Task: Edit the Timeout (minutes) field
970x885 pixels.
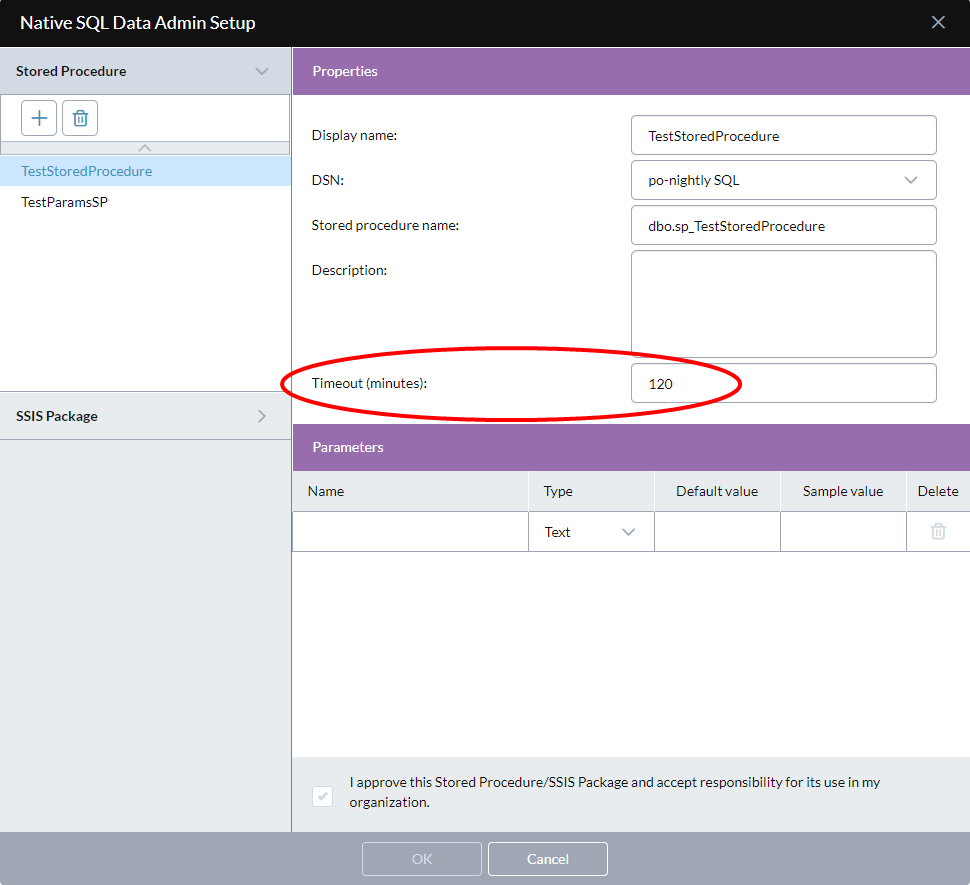Action: coord(783,383)
